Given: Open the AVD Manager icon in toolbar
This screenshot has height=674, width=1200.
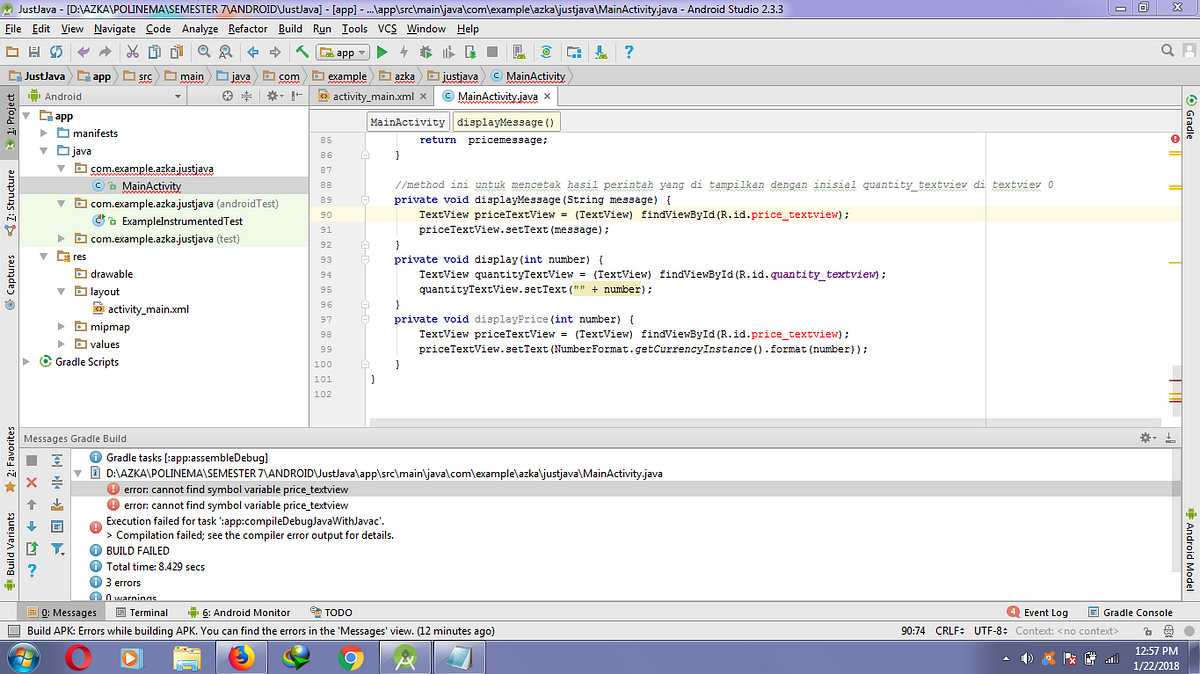Looking at the screenshot, I should pyautogui.click(x=519, y=52).
